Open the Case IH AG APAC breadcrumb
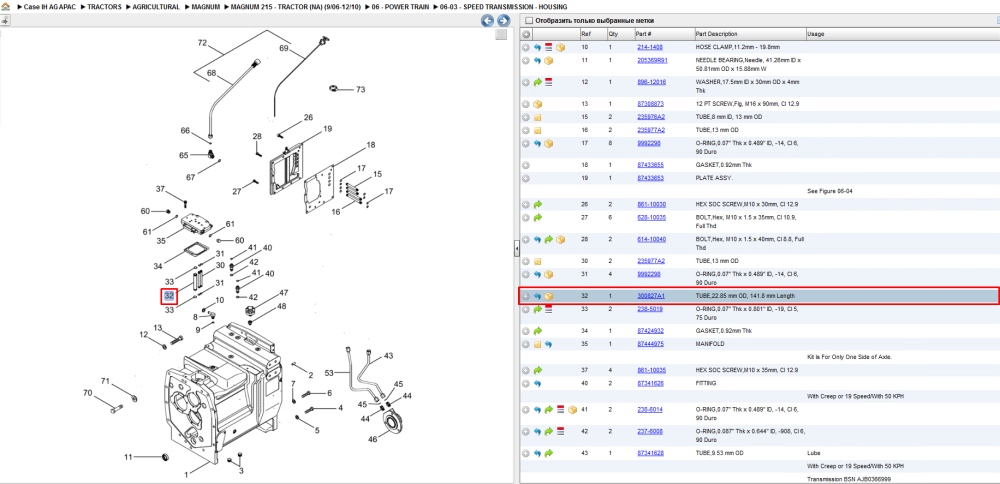The image size is (1000, 484). 52,7
